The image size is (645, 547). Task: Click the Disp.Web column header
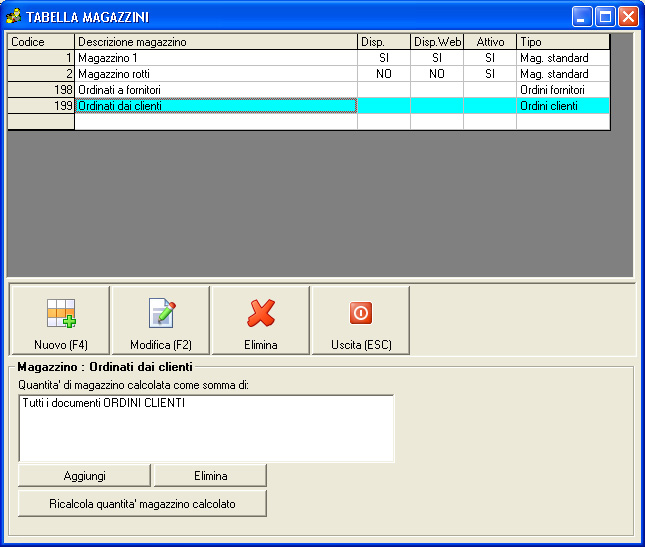pyautogui.click(x=437, y=42)
